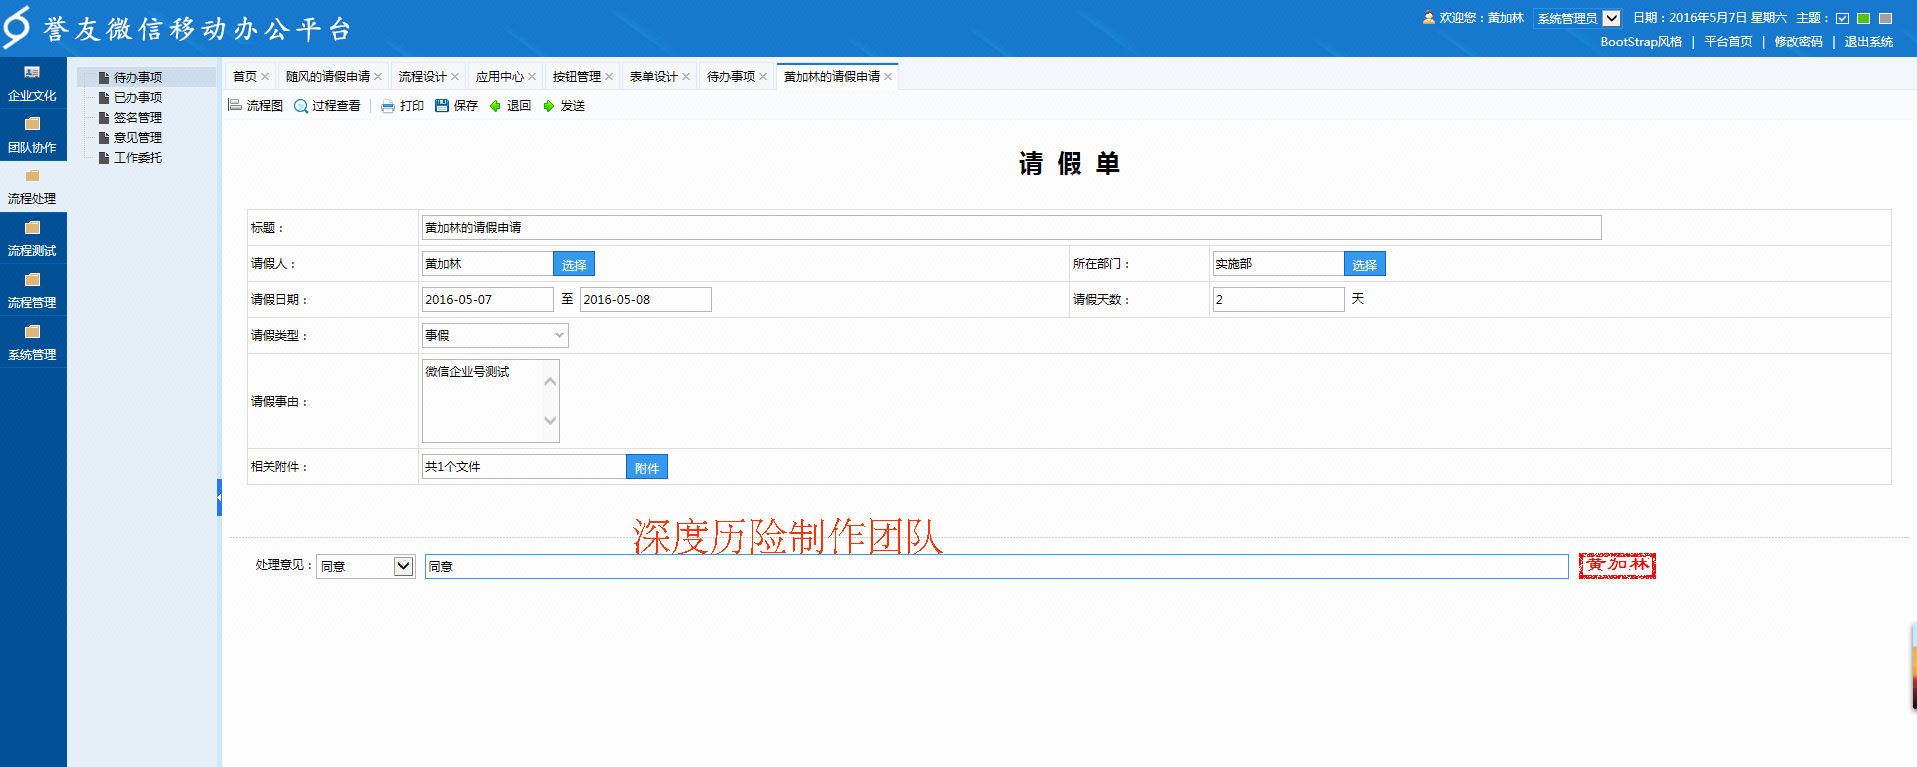Click the 黄加林 red signature stamp
Screen dimensions: 1917x767
(x=1617, y=565)
